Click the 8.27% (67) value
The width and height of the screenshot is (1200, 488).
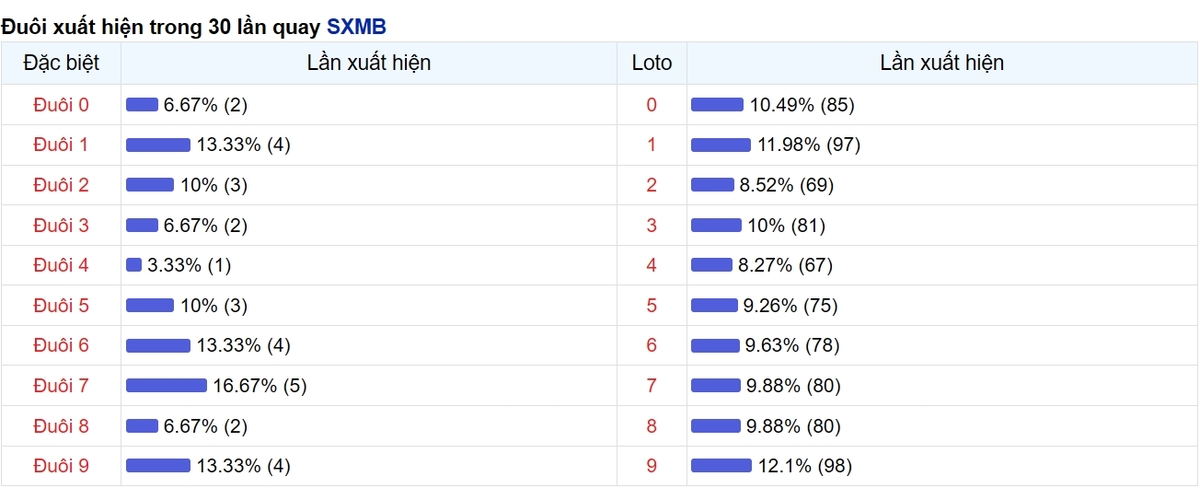[x=785, y=265]
